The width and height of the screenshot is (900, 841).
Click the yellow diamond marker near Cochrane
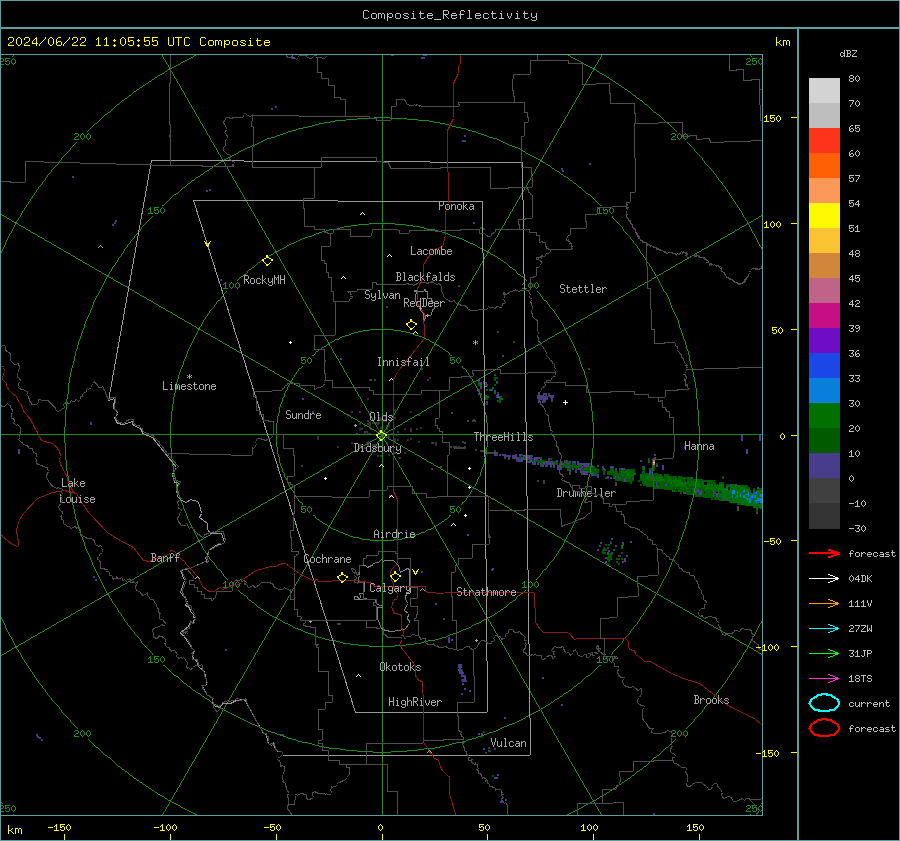[342, 577]
